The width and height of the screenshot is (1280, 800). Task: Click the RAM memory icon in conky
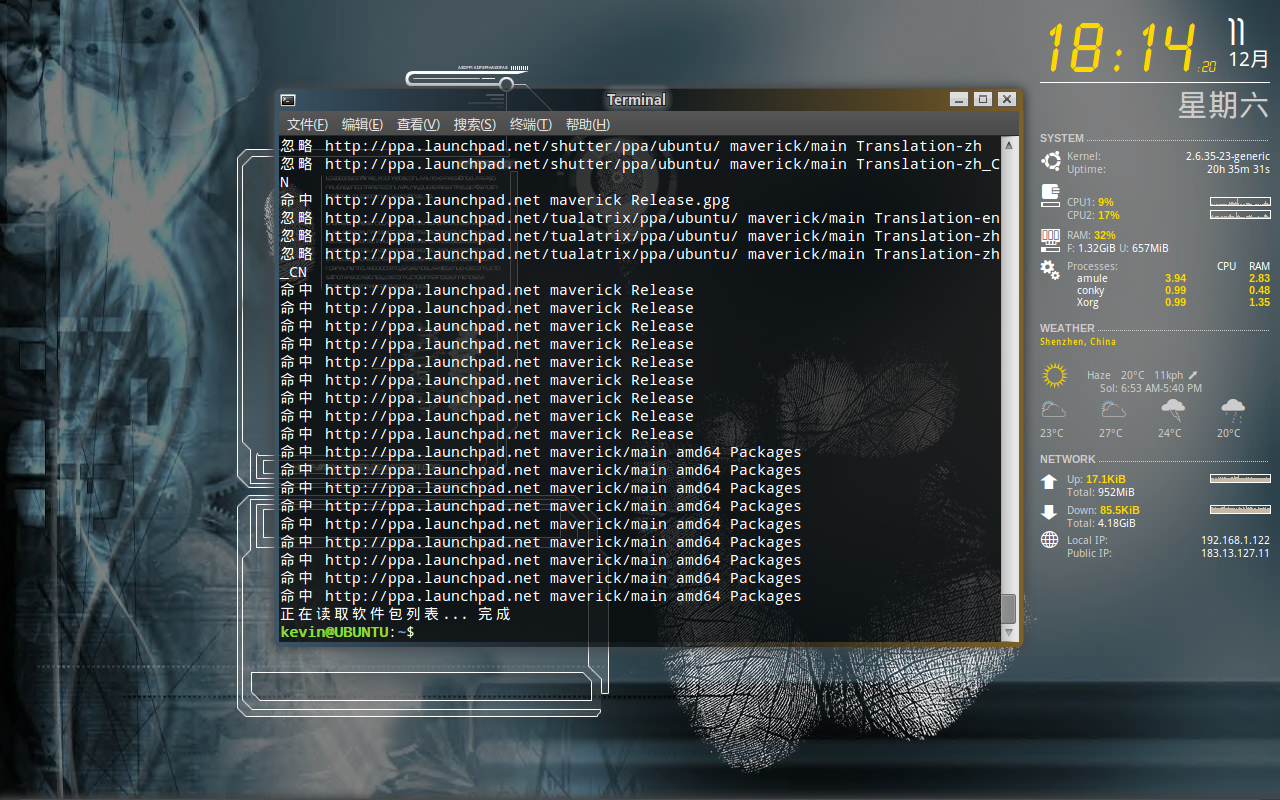[x=1050, y=239]
